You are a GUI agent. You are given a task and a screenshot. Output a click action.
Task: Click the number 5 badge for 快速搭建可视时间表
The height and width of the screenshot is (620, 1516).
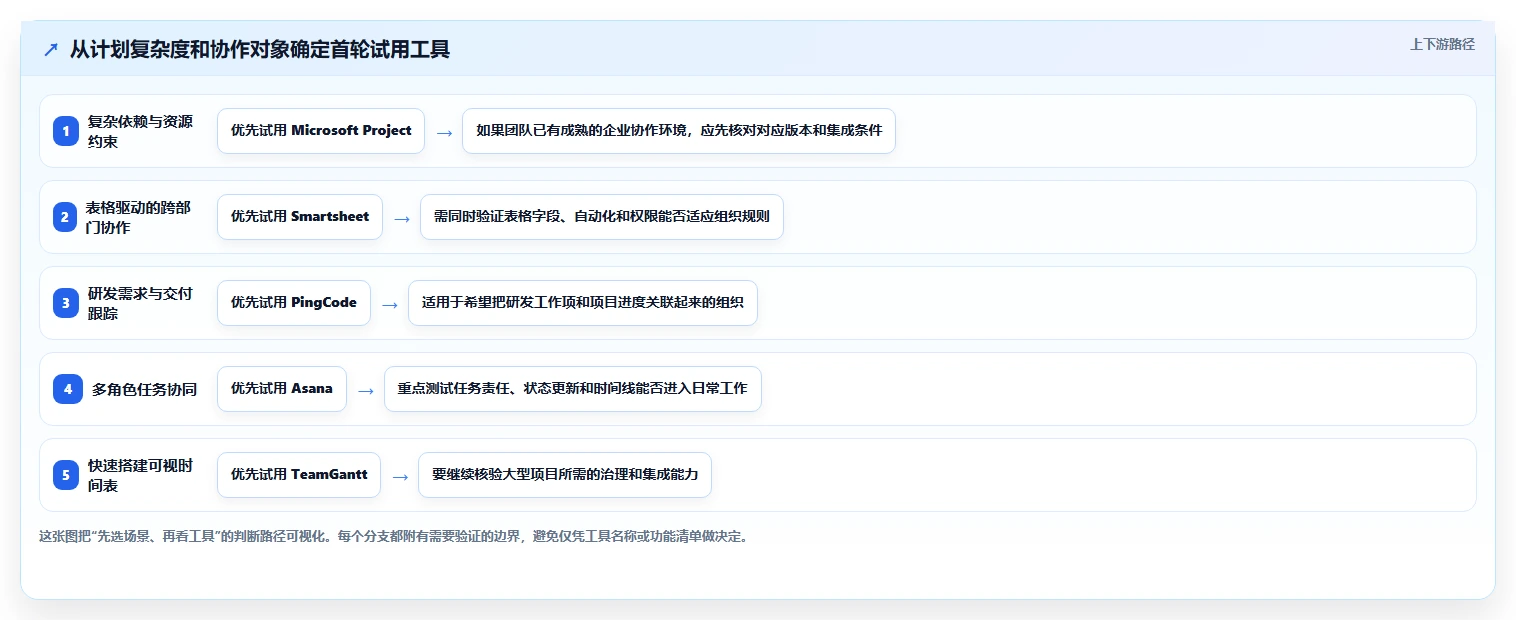pyautogui.click(x=66, y=475)
